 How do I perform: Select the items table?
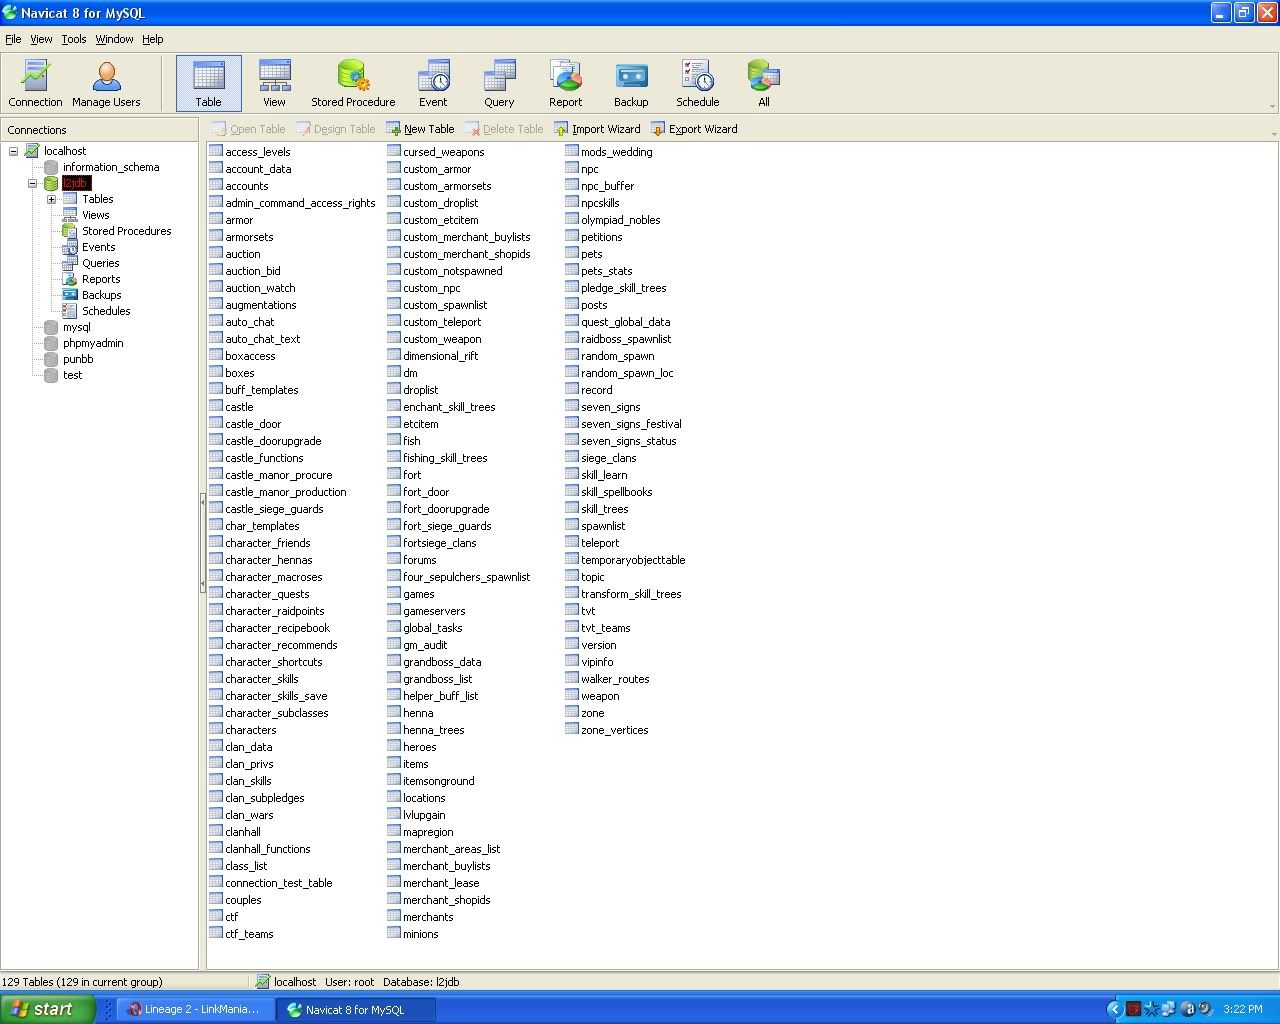(x=415, y=764)
